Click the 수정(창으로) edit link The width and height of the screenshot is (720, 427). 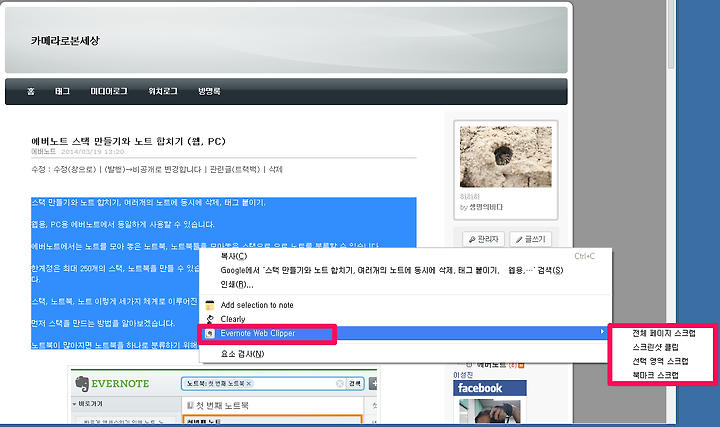tap(74, 169)
